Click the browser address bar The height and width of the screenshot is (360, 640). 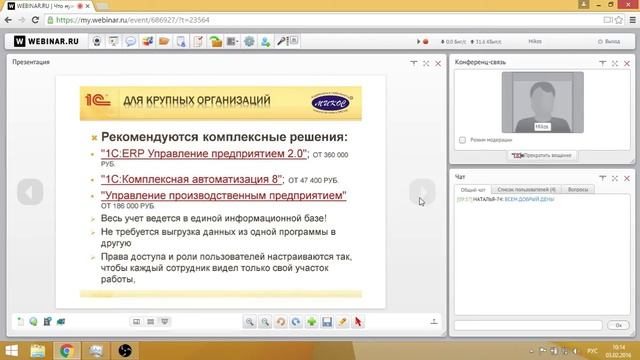coord(322,20)
